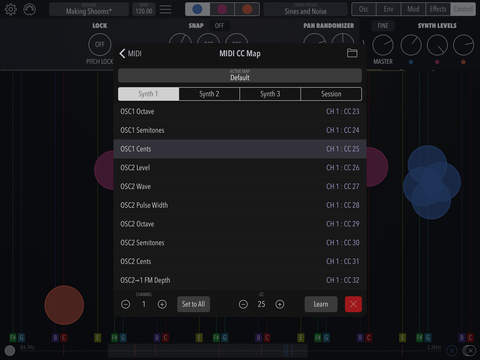Screen dimensions: 480x360
Task: Toggle the Snap OFF switch
Action: coord(219,26)
